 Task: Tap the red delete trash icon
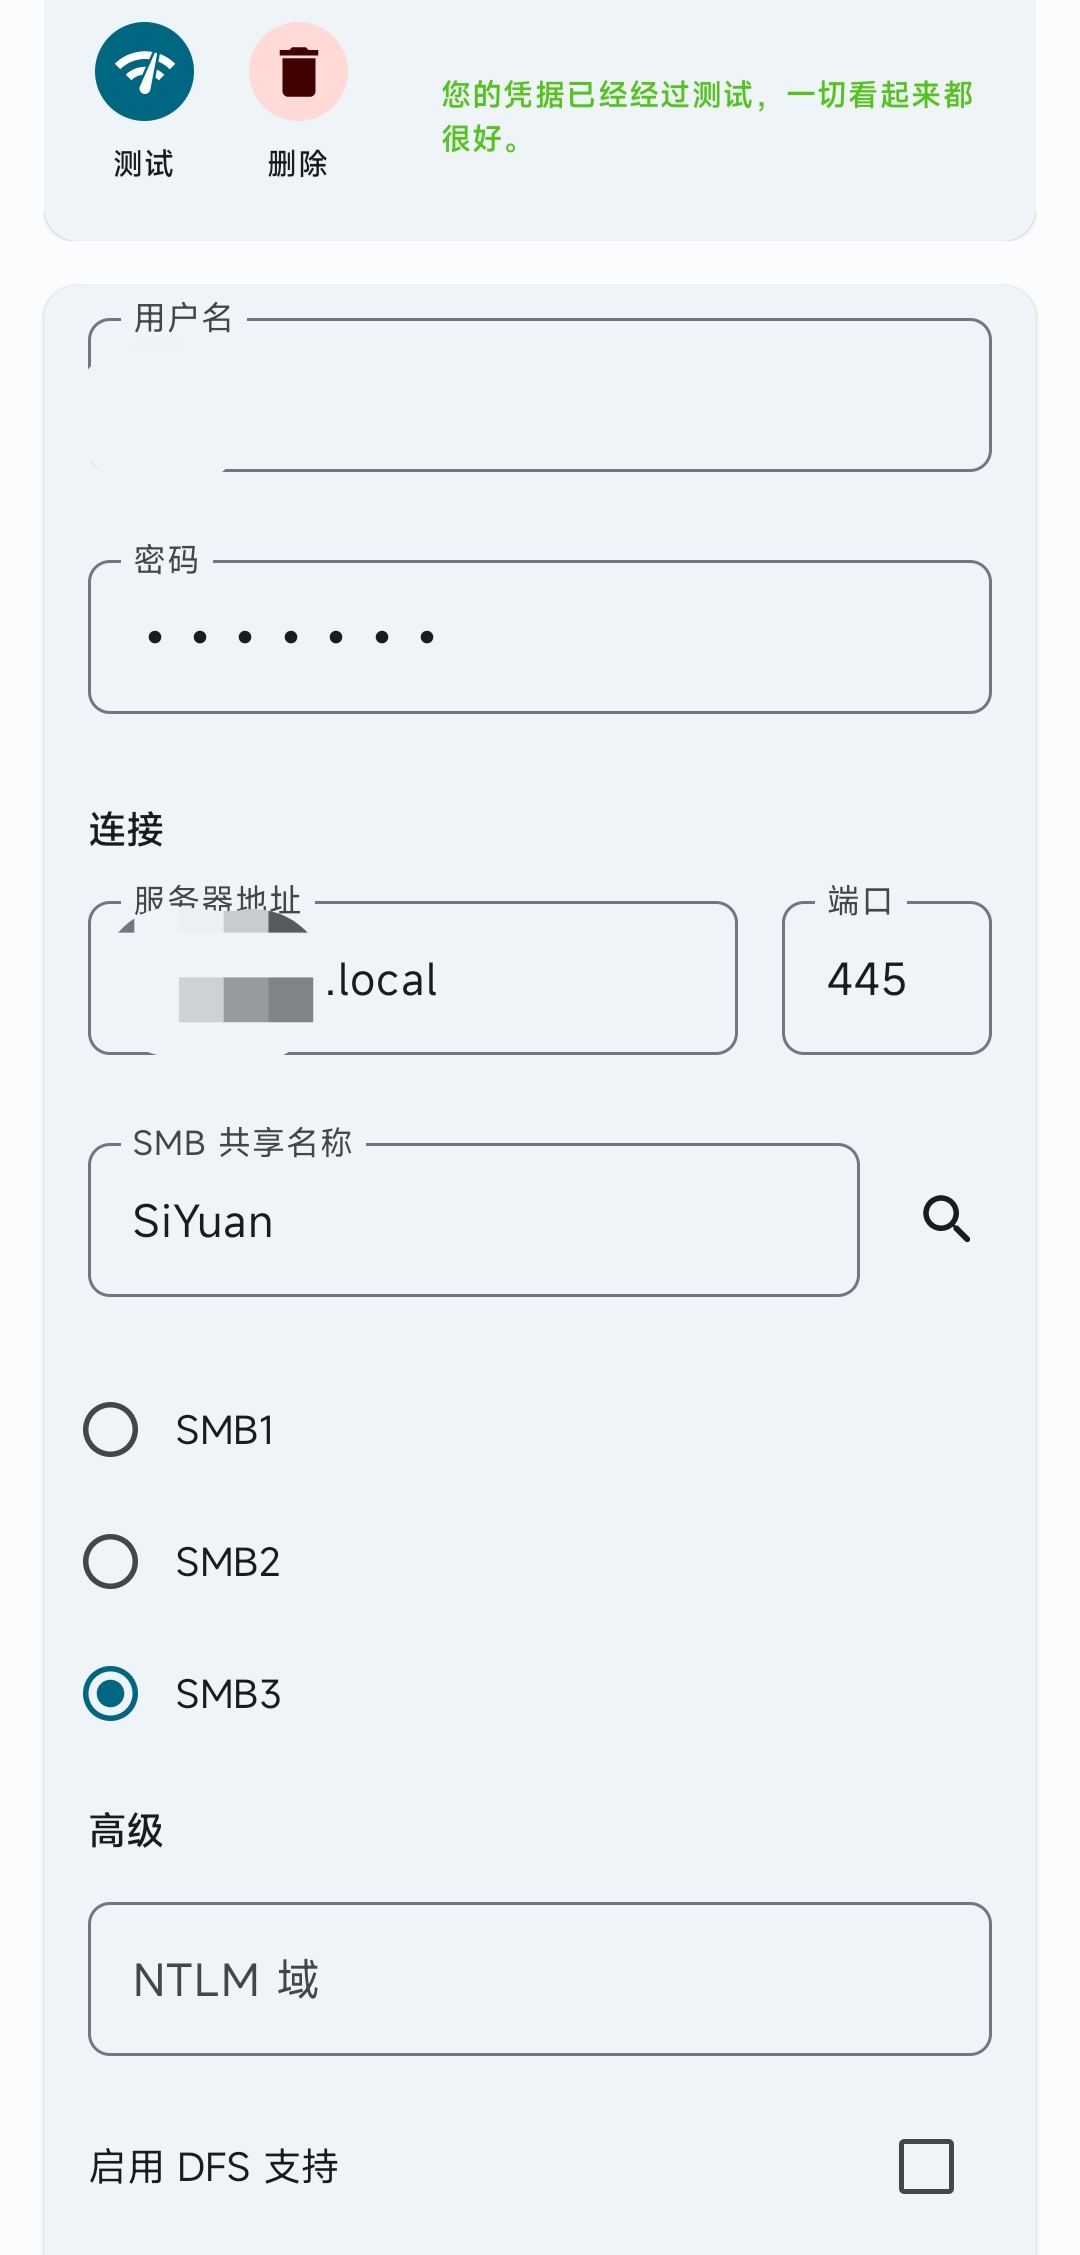tap(298, 72)
